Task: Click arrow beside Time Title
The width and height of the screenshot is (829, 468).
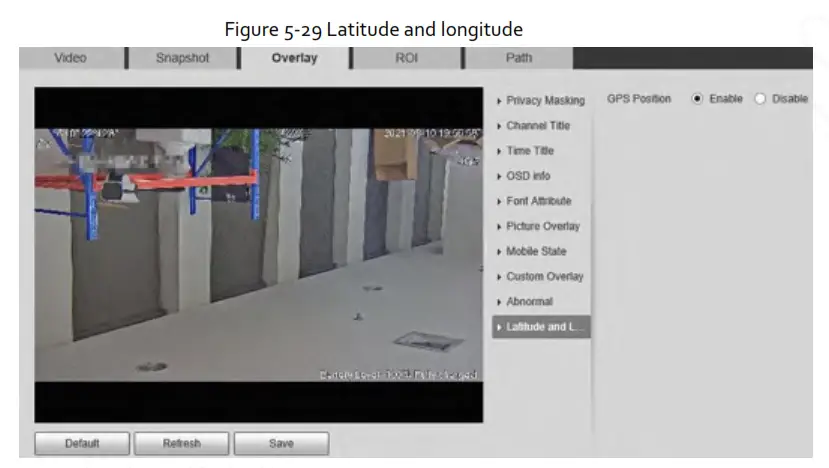Action: (499, 151)
